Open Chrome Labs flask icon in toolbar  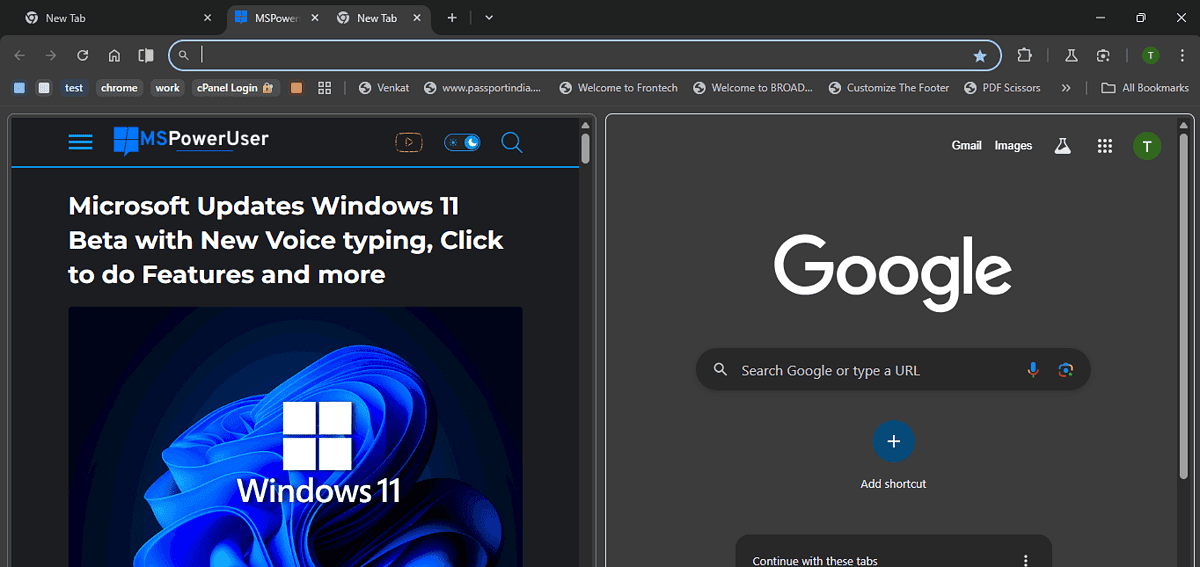coord(1071,56)
